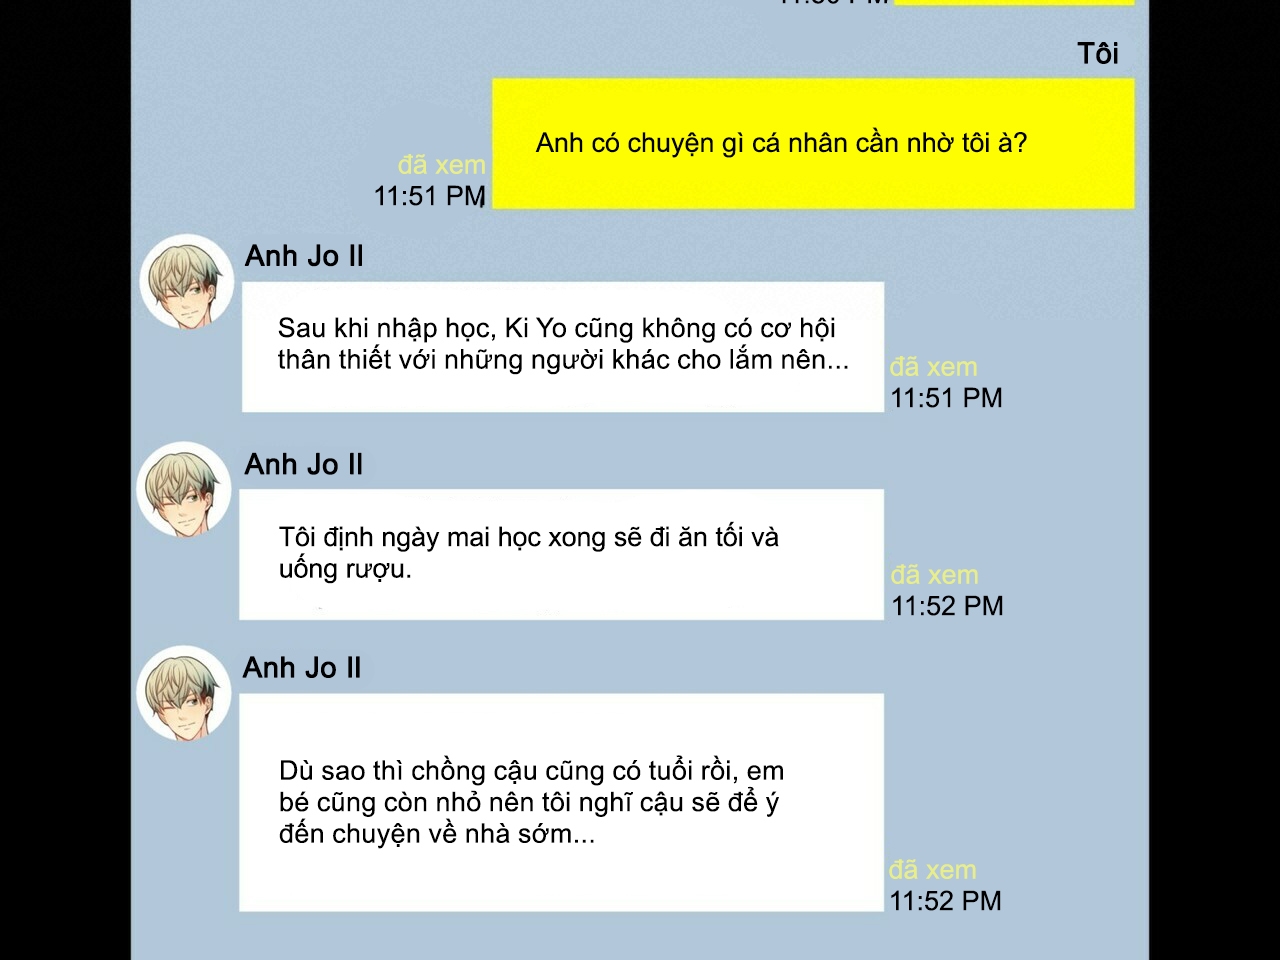Tap message about dinner and drinks tomorrow
Image resolution: width=1280 pixels, height=960 pixels.
coord(562,555)
